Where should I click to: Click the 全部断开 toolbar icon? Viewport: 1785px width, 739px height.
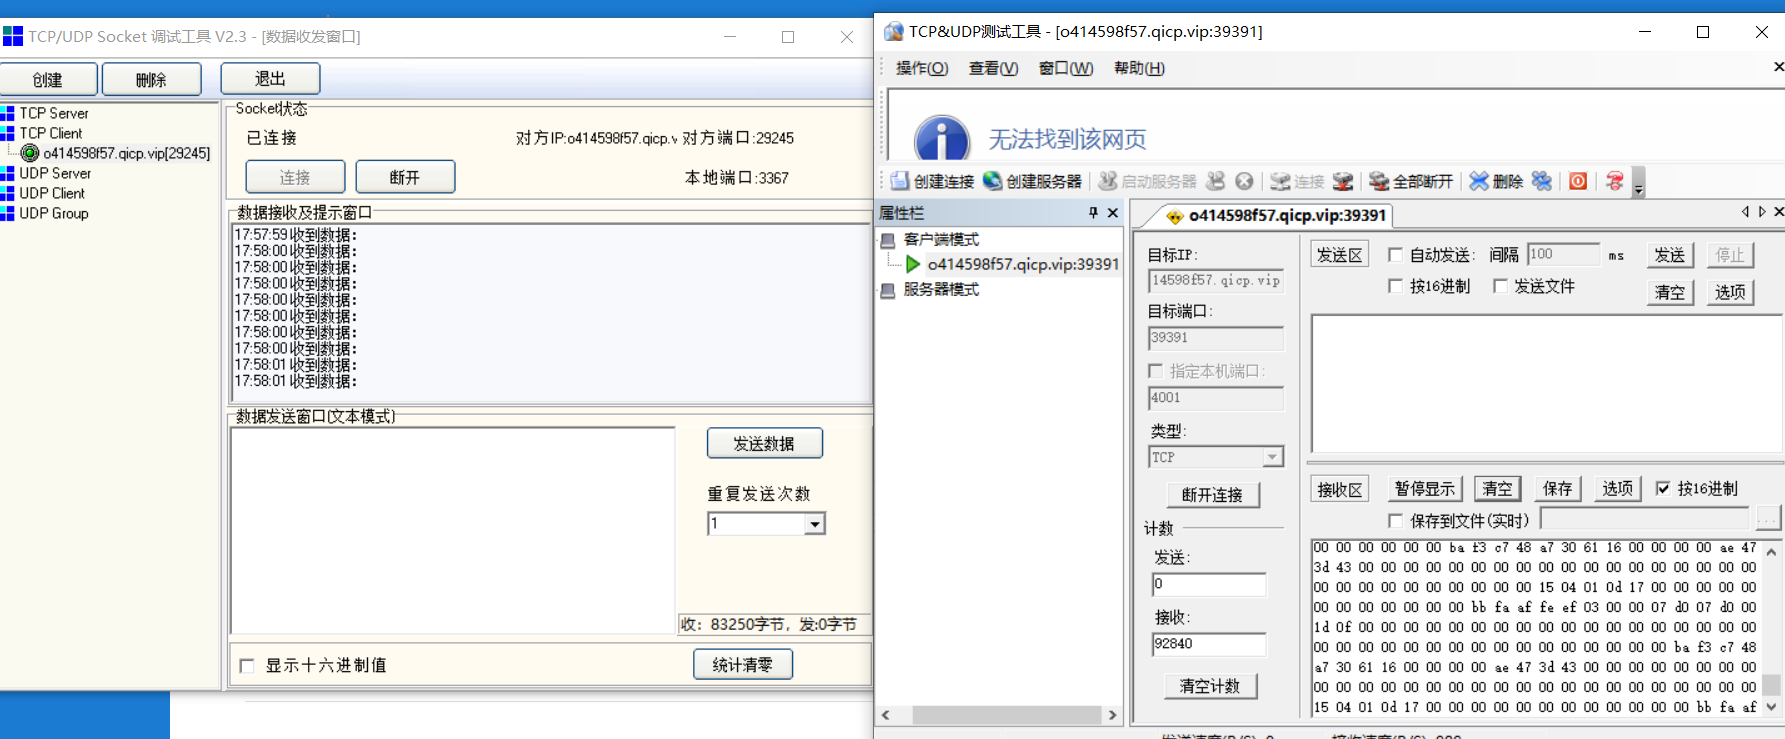tap(1379, 181)
